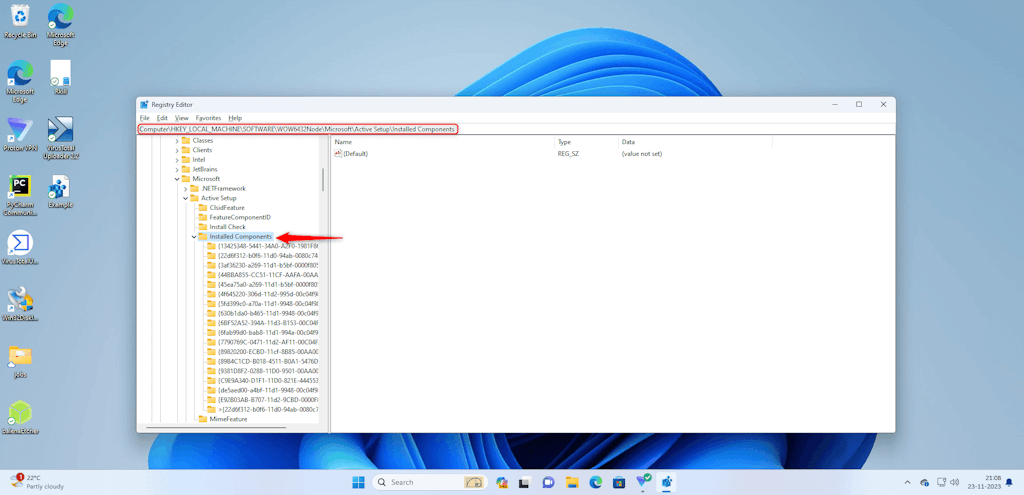Click the volume tray icon
This screenshot has width=1024, height=495.
coord(955,483)
